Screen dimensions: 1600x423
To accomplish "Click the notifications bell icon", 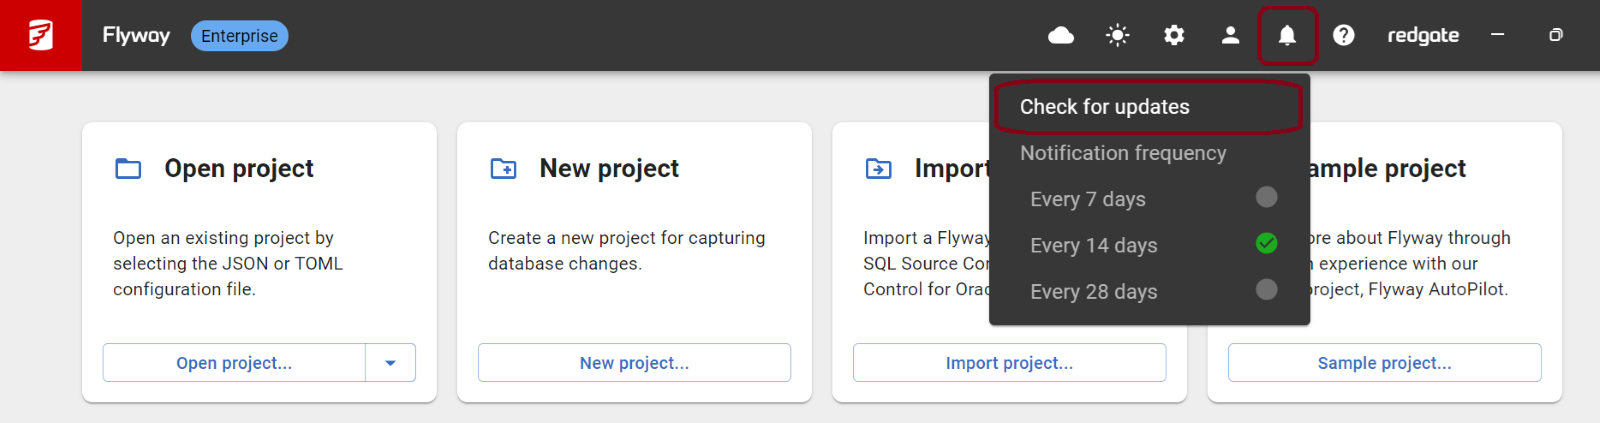I will pyautogui.click(x=1287, y=36).
